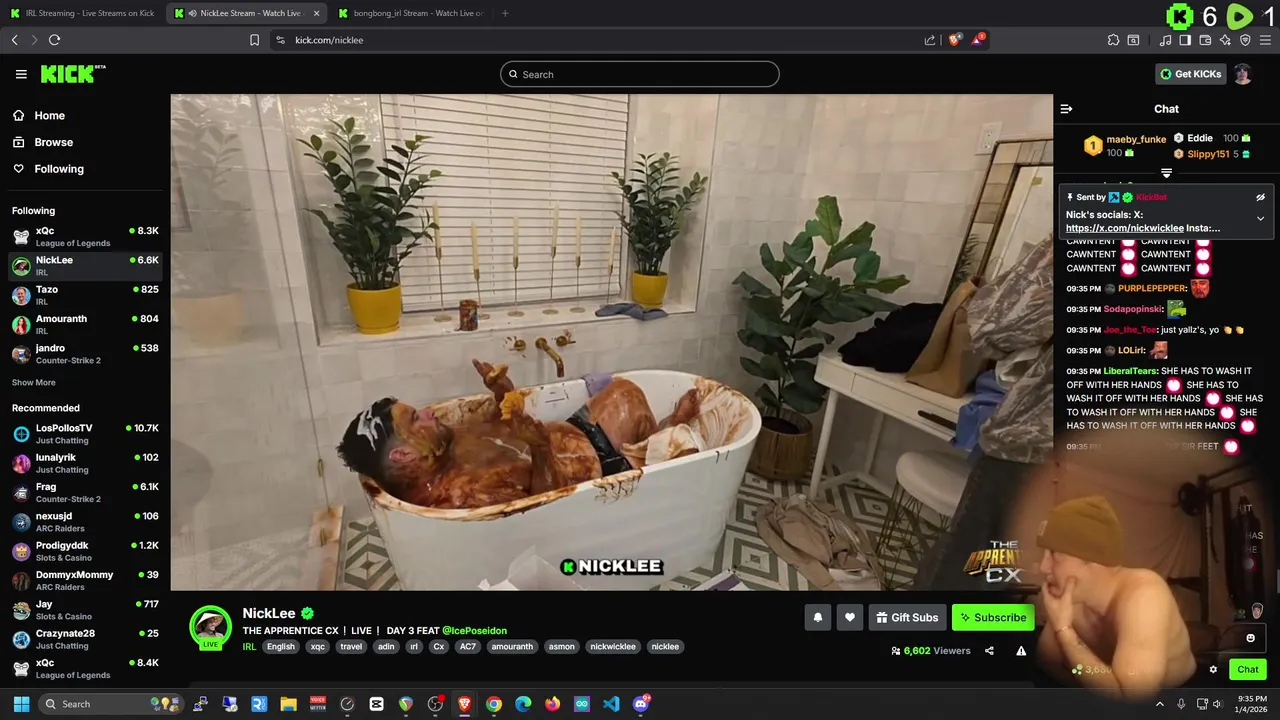The height and width of the screenshot is (720, 1280).
Task: Open LosPollosTV recommended channel
Action: (x=85, y=433)
